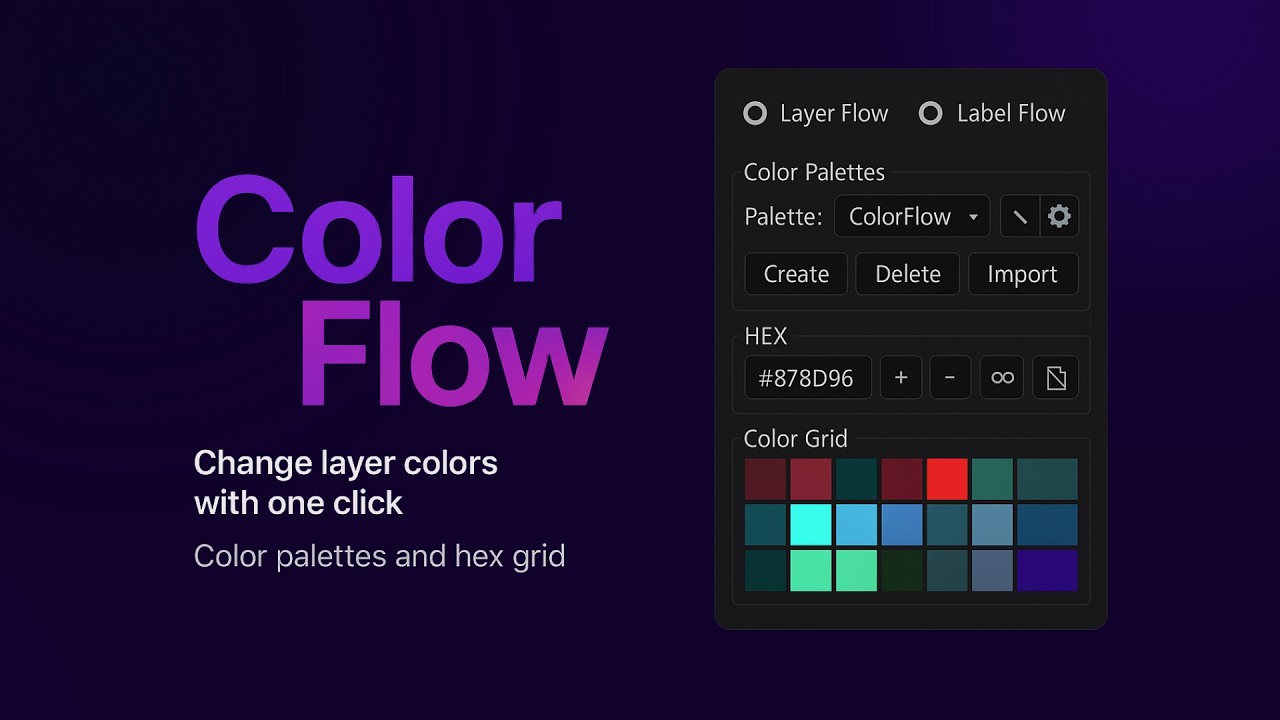Click the plus icon beside the HEX field

tap(901, 377)
